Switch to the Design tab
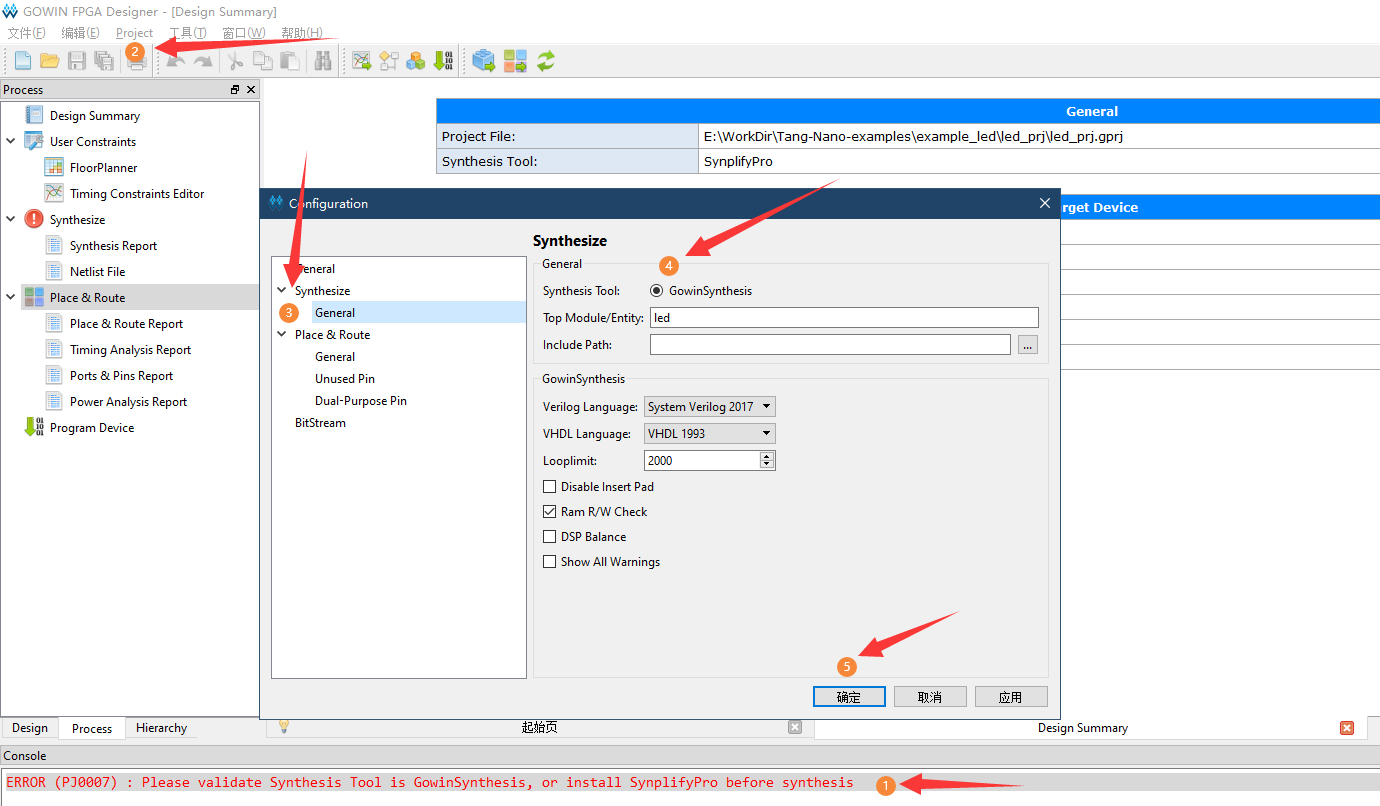 click(30, 728)
